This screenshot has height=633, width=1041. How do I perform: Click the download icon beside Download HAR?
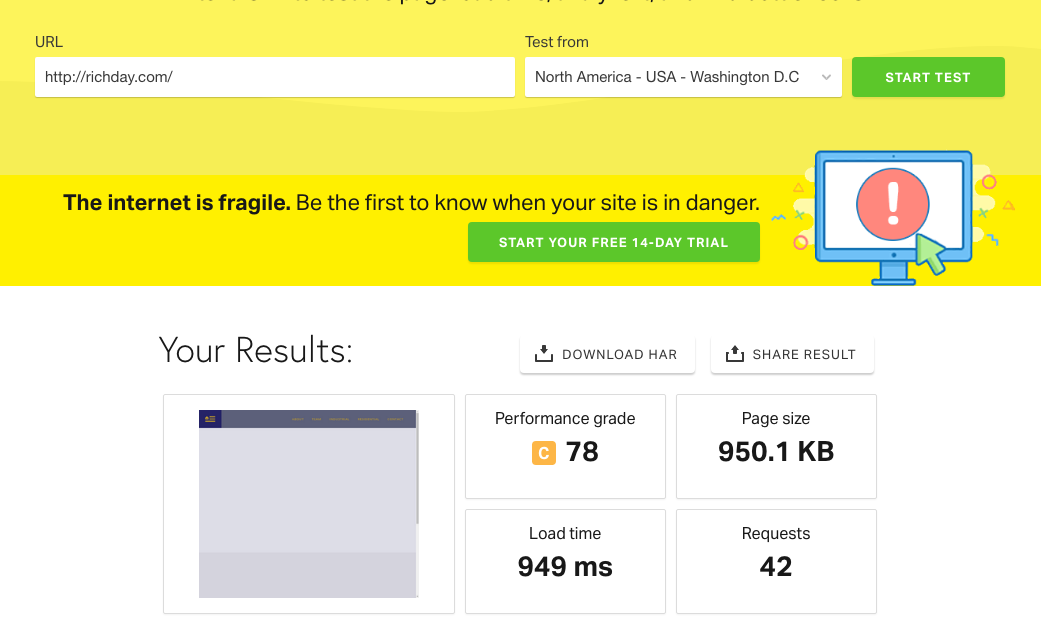[x=544, y=354]
